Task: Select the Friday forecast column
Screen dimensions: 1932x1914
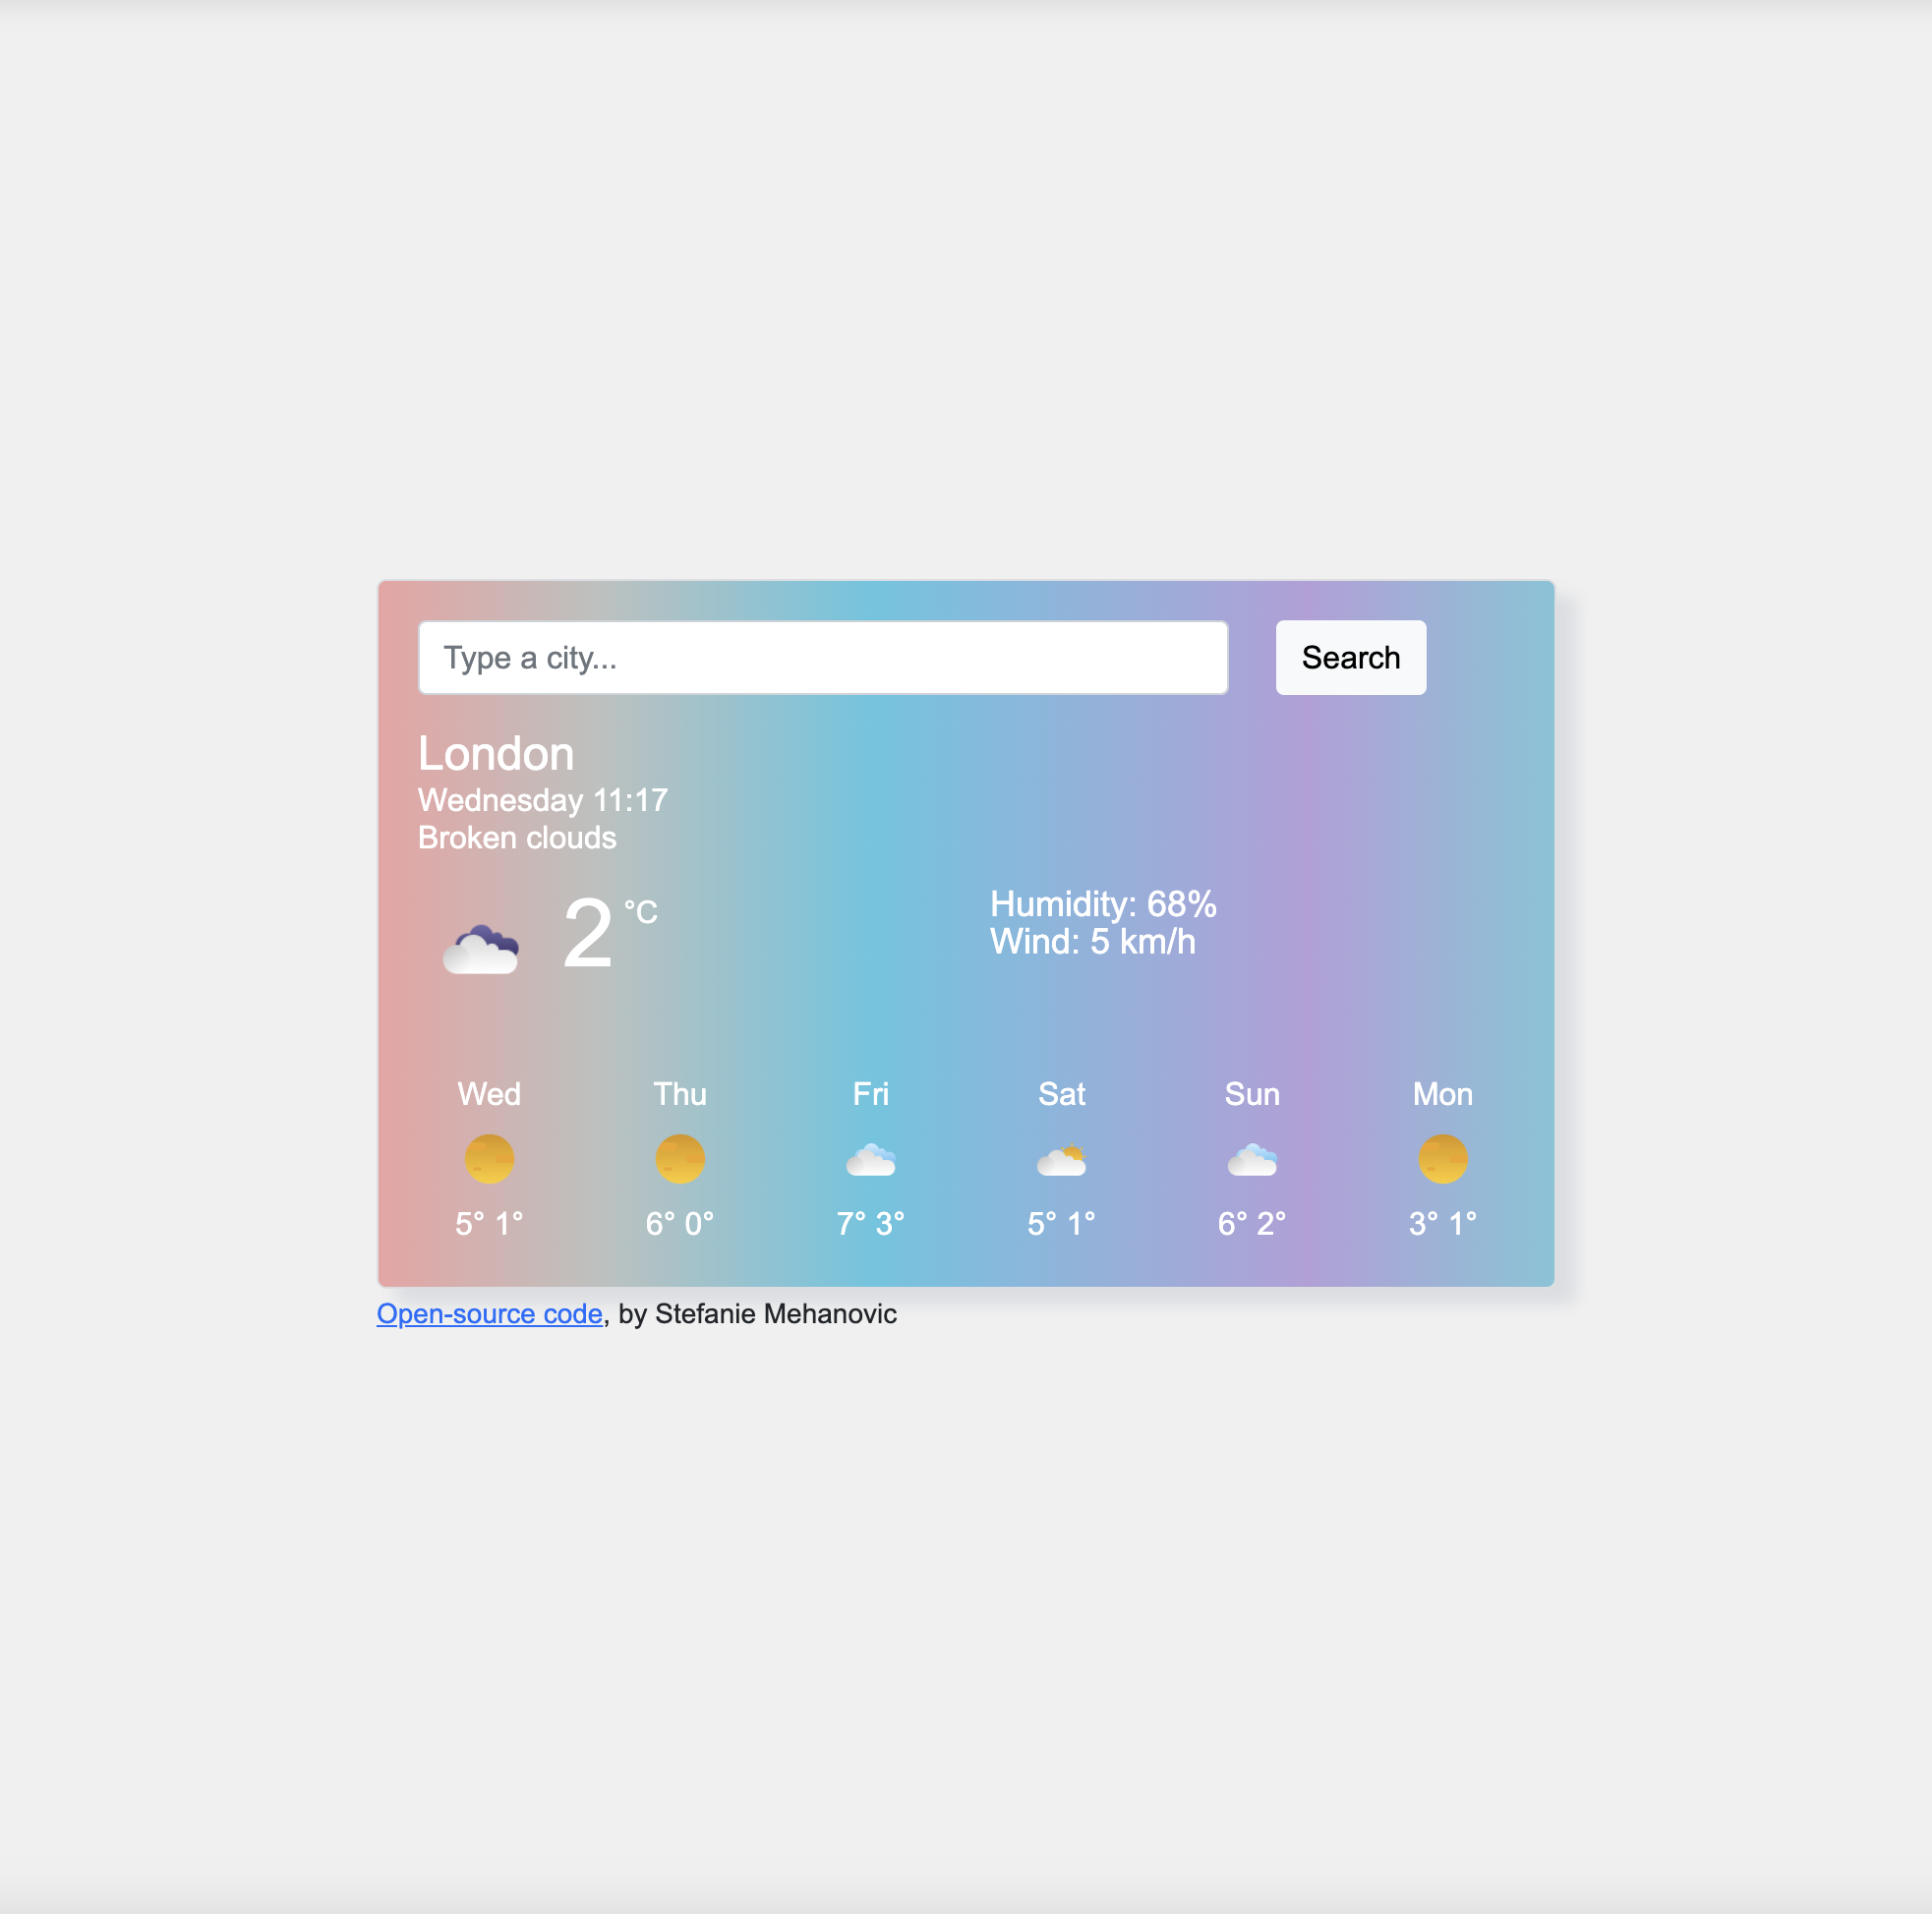Action: pyautogui.click(x=869, y=1157)
